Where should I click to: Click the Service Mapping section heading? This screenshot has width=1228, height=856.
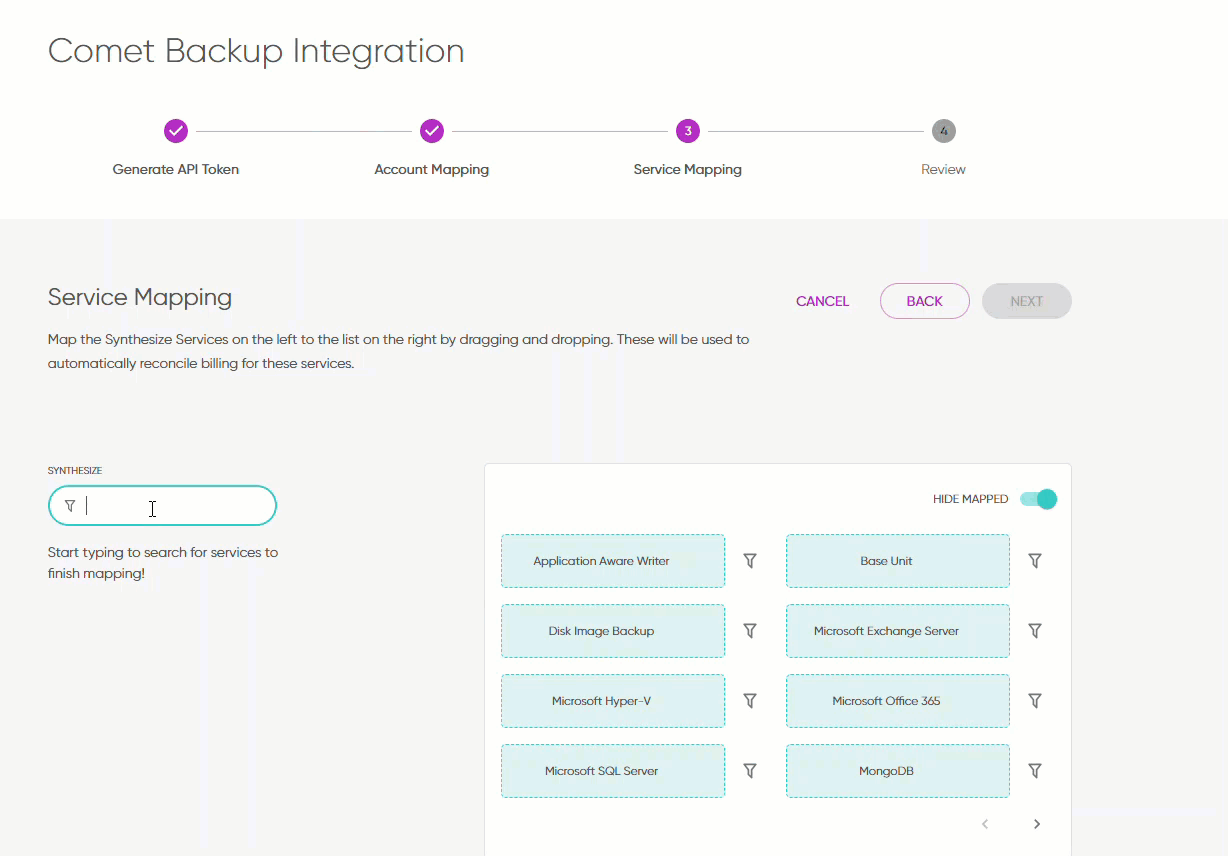(x=140, y=297)
